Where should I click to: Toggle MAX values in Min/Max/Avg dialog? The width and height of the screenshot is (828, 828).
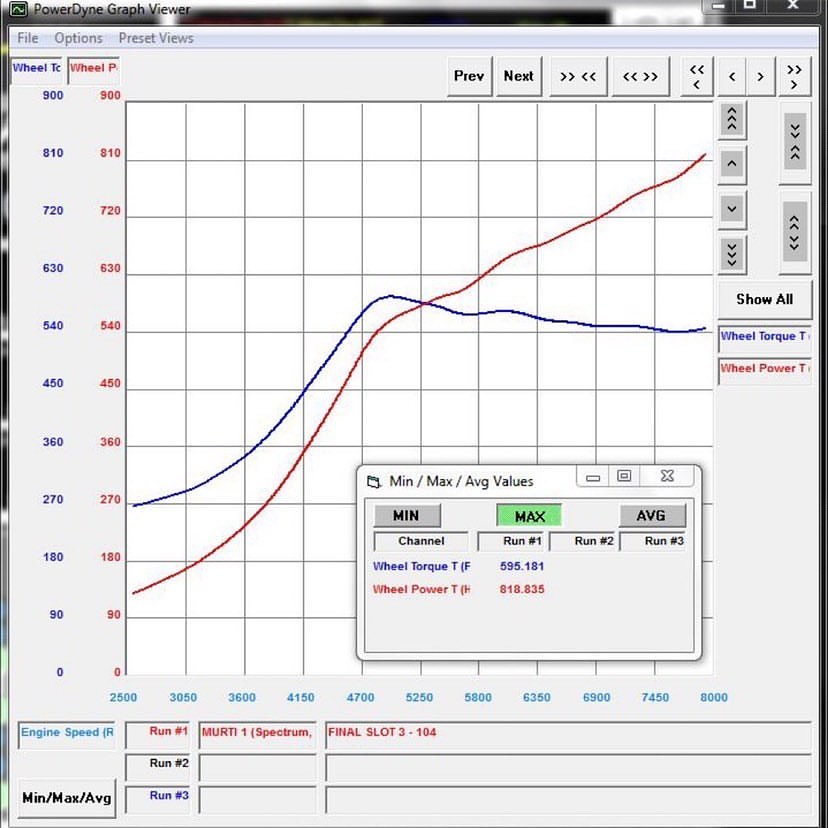pos(529,516)
